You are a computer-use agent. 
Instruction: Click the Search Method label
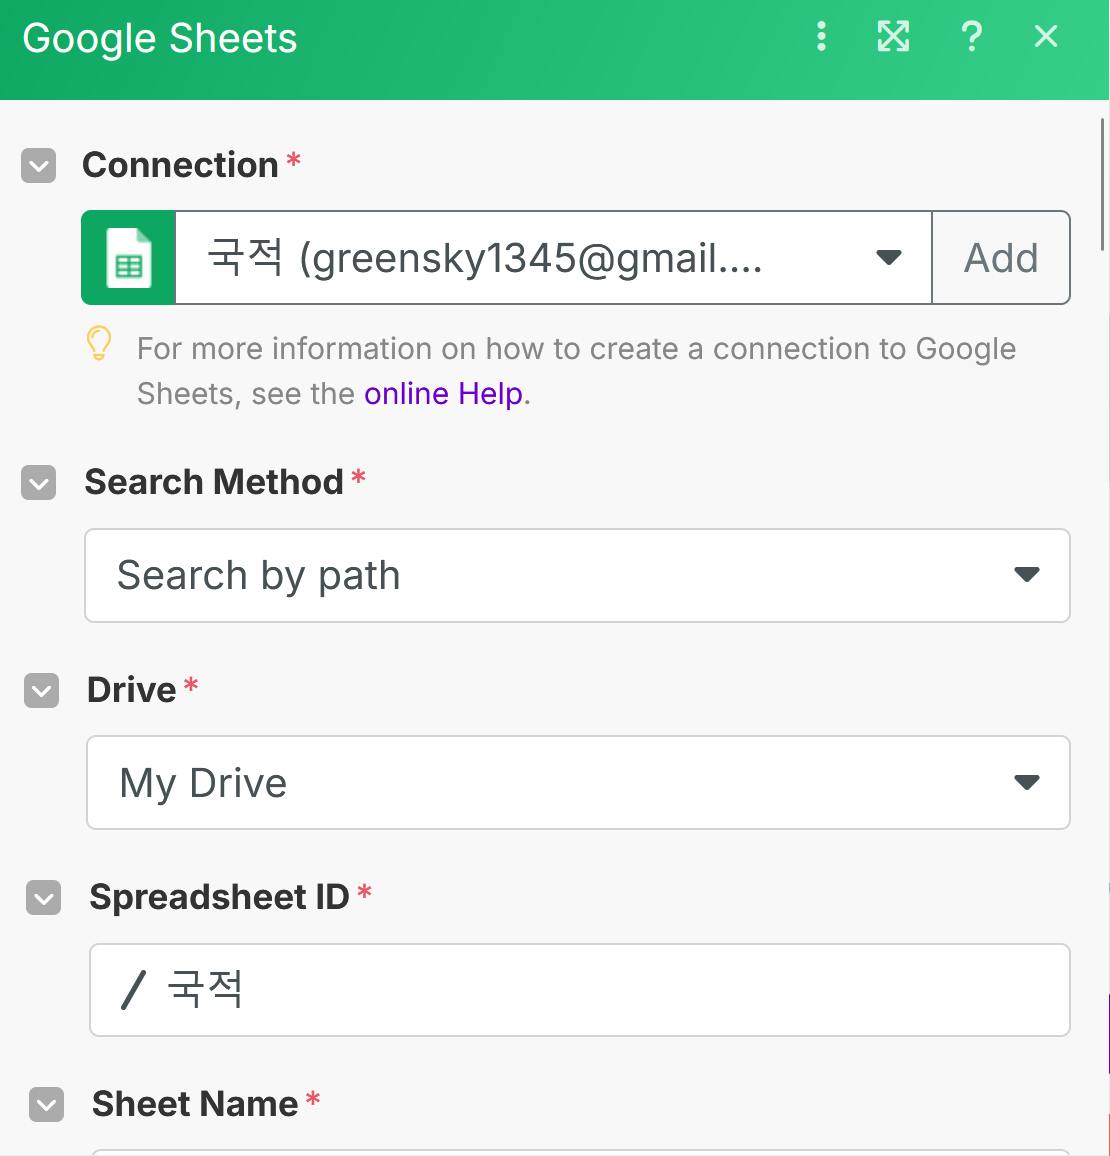tap(214, 482)
